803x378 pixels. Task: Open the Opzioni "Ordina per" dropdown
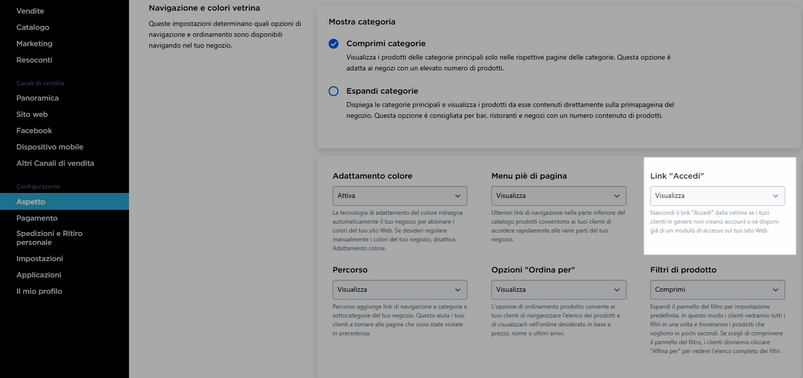point(559,289)
